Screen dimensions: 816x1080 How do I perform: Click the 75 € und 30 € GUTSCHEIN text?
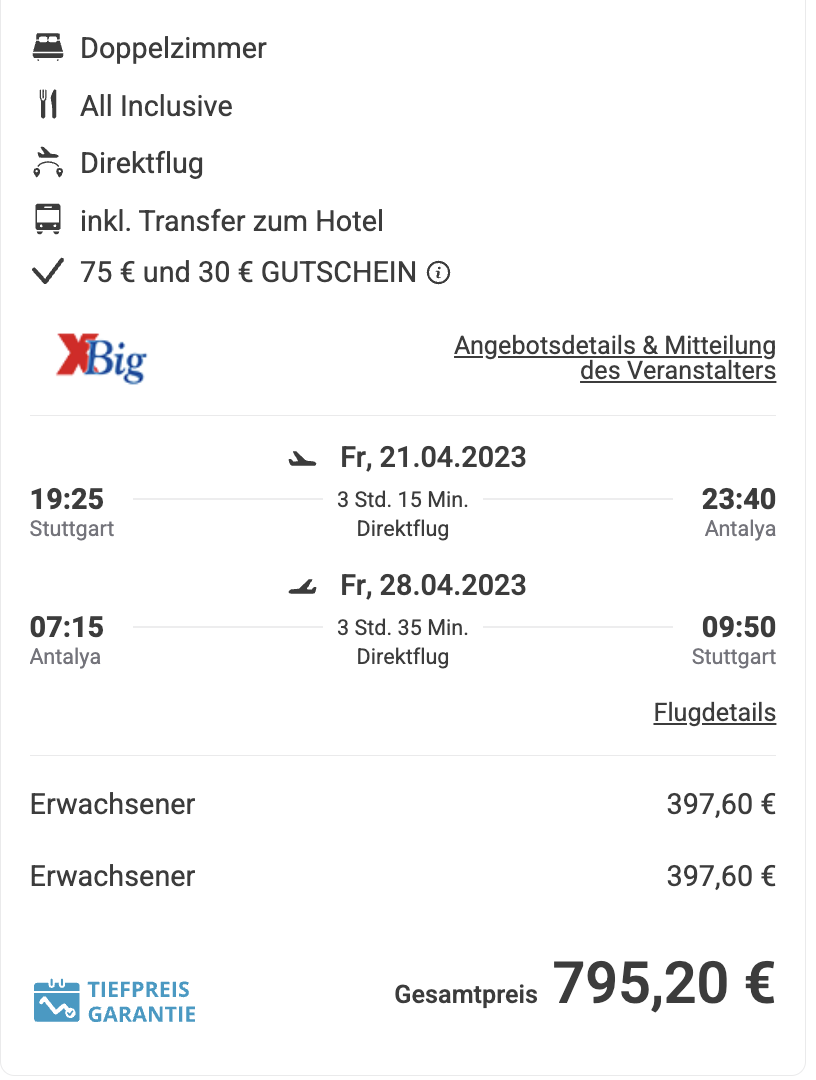[249, 272]
